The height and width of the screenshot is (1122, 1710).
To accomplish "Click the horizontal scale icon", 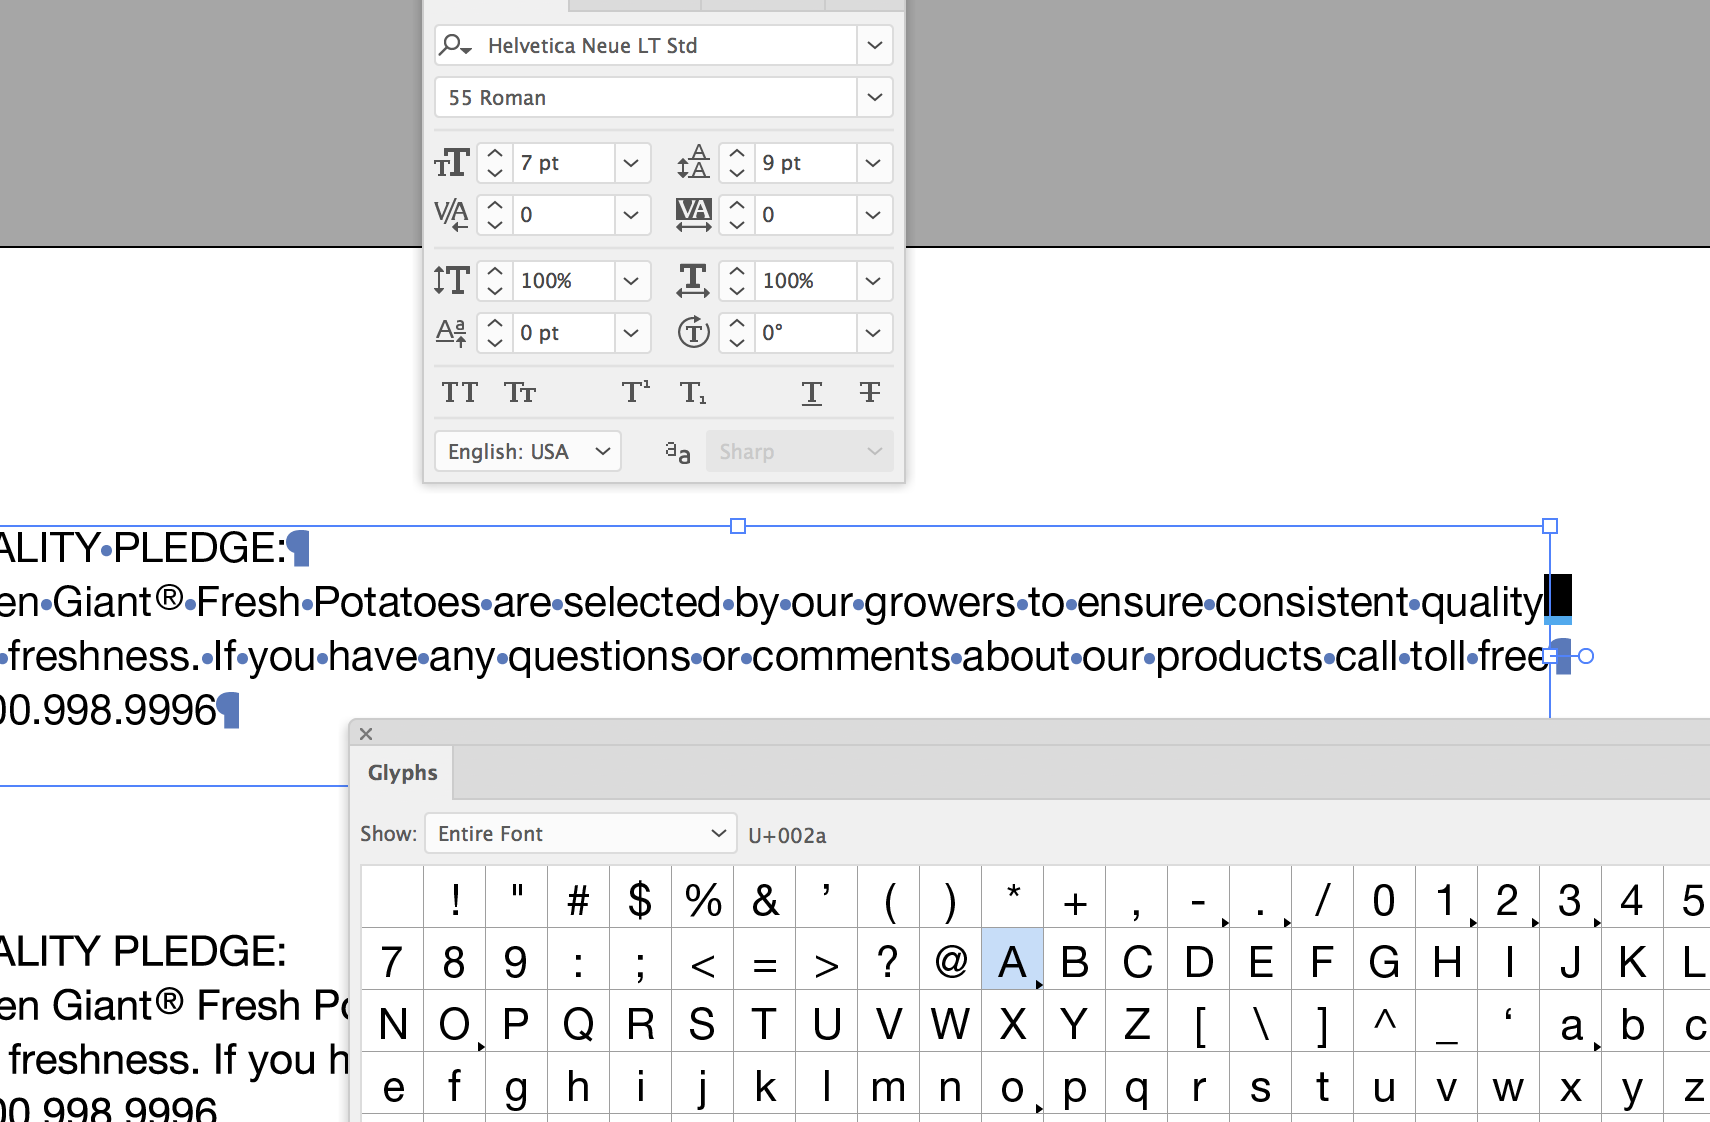I will point(693,281).
